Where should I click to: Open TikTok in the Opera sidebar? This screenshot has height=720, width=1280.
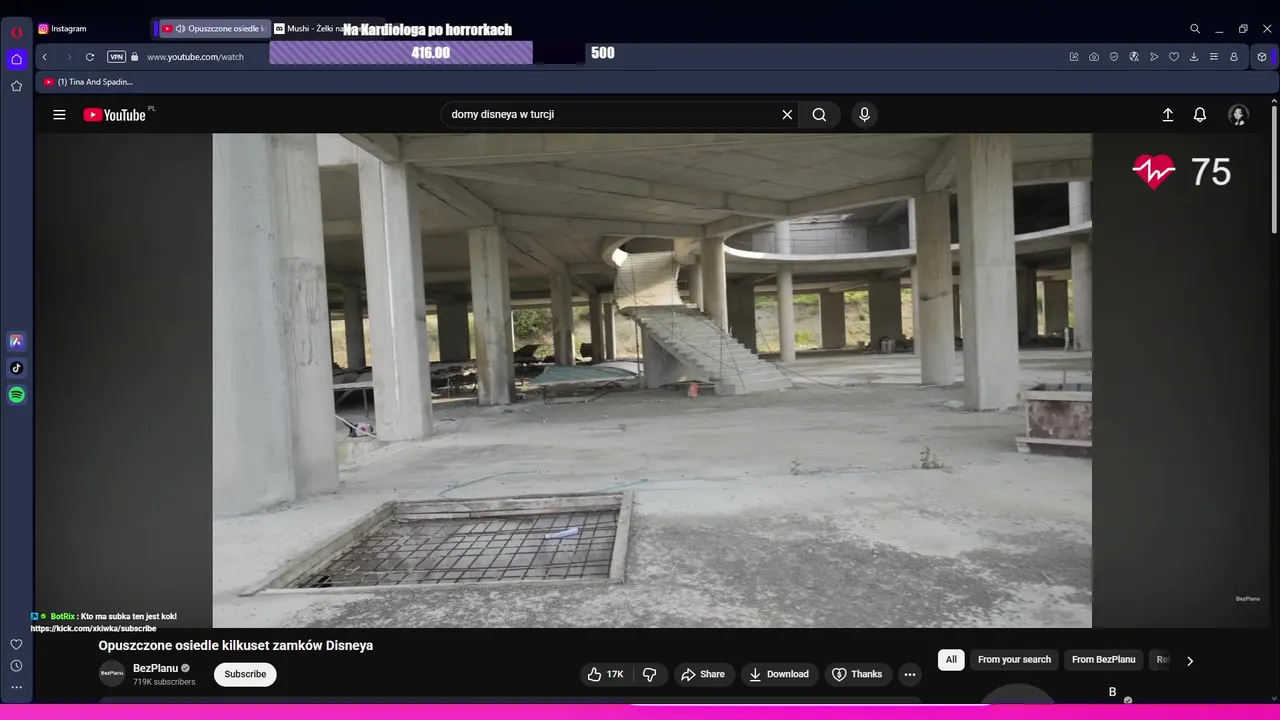point(16,368)
